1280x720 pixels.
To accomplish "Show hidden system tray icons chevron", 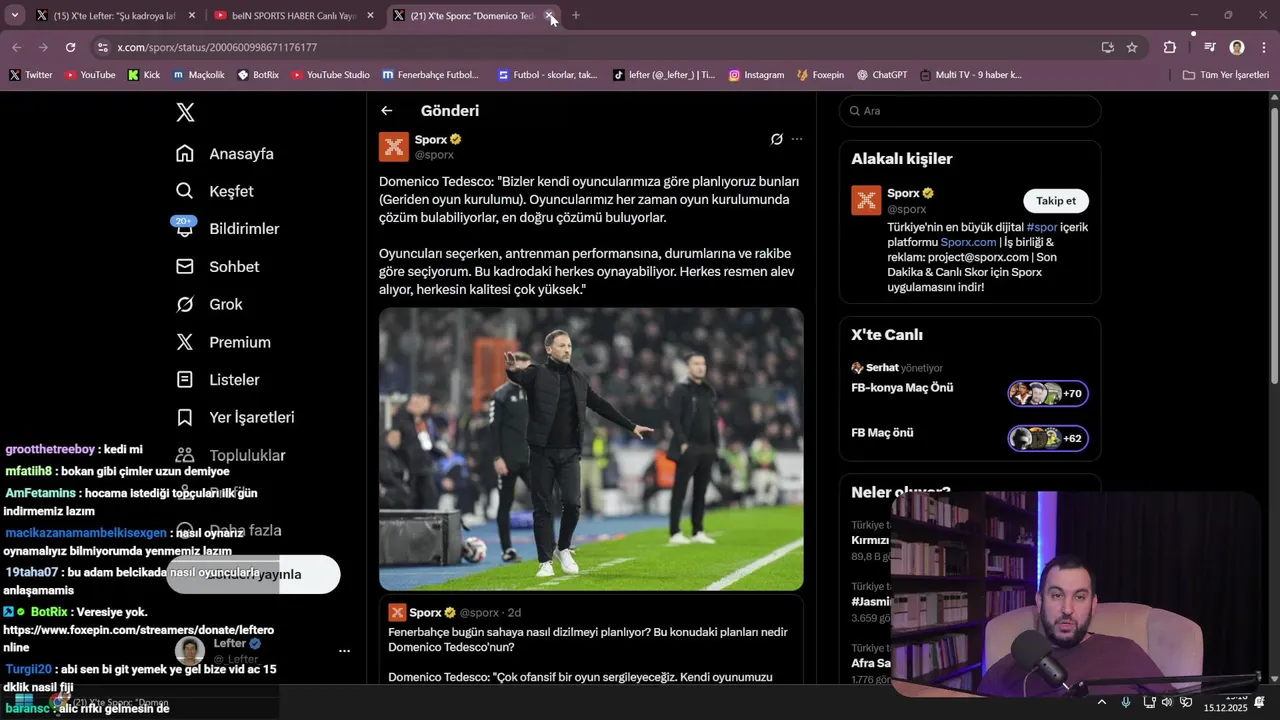I will tap(1101, 702).
